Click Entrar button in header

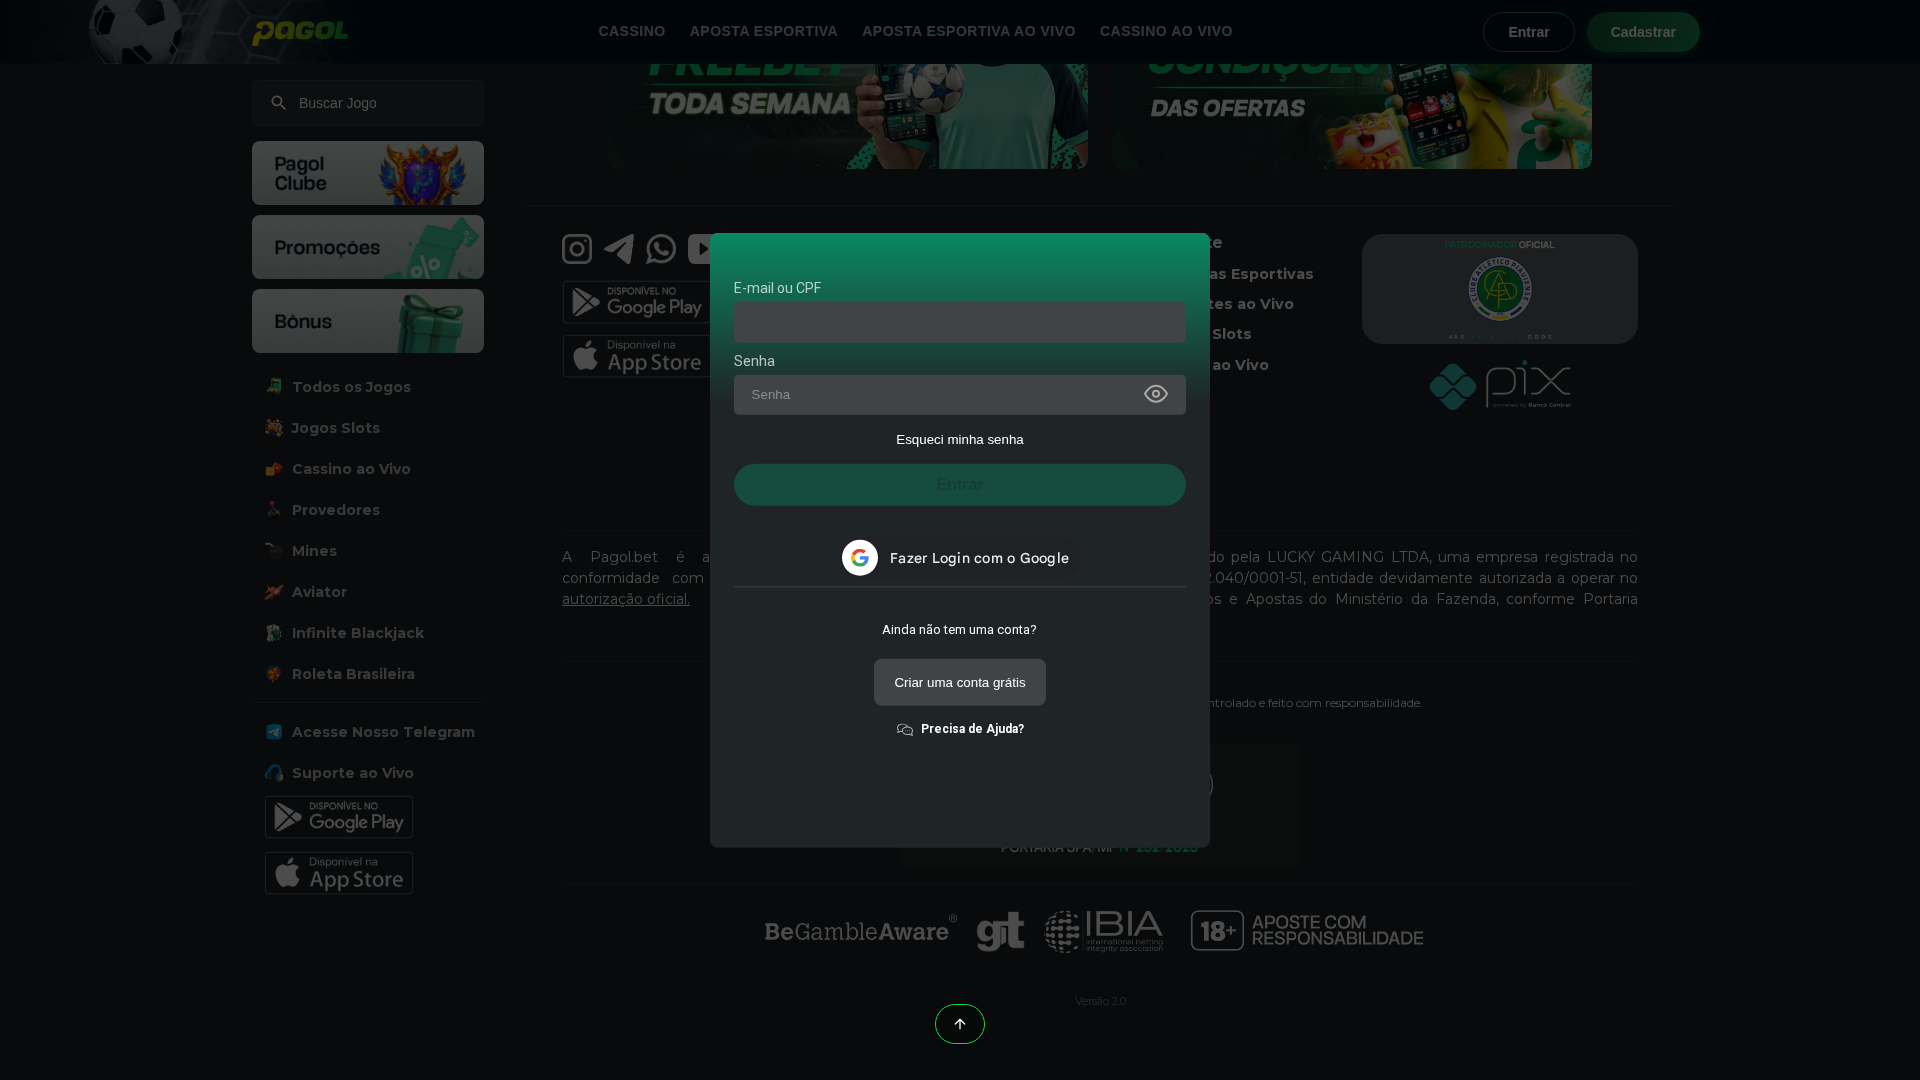pos(1529,32)
